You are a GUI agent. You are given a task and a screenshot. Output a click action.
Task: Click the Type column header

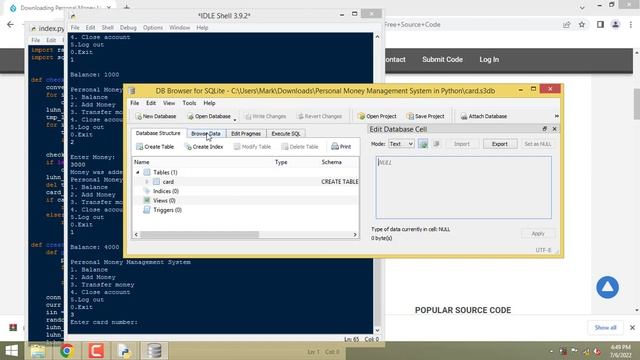281,162
